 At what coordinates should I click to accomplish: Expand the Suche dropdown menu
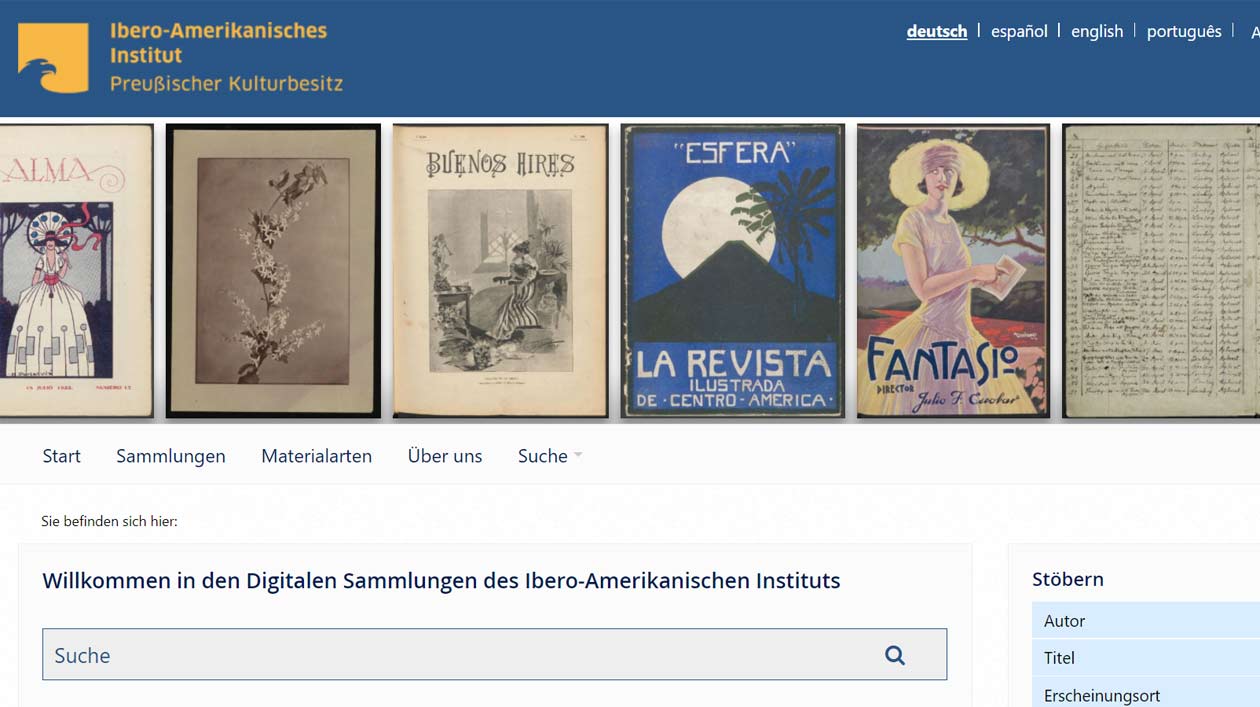click(x=550, y=456)
